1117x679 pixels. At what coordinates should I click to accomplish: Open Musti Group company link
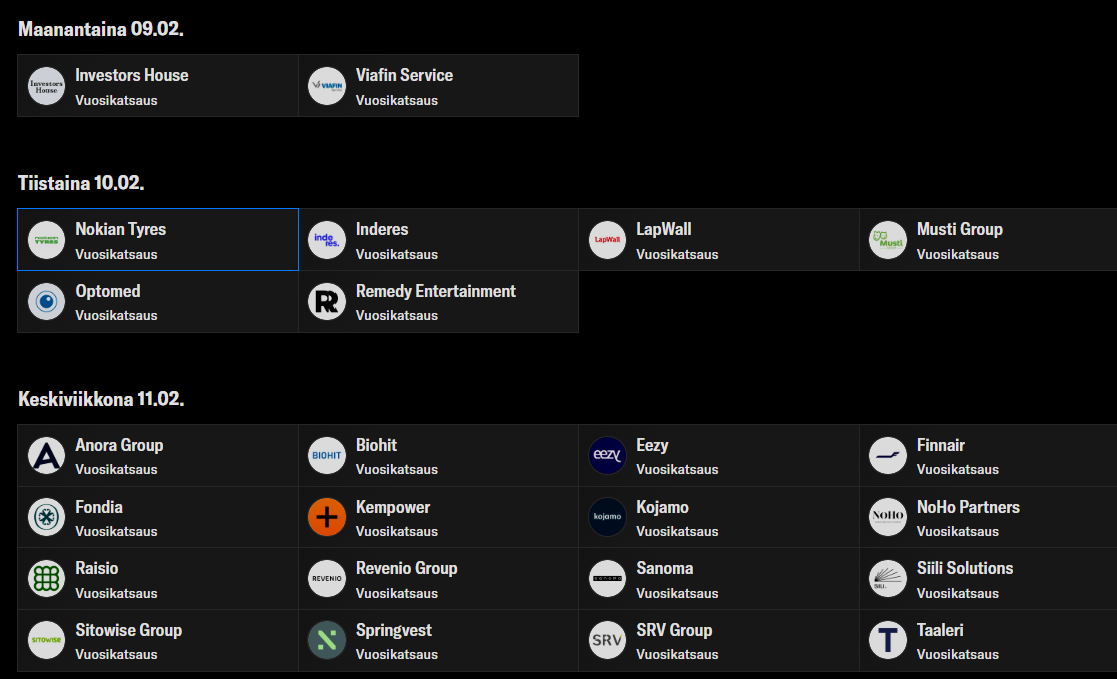click(x=959, y=230)
